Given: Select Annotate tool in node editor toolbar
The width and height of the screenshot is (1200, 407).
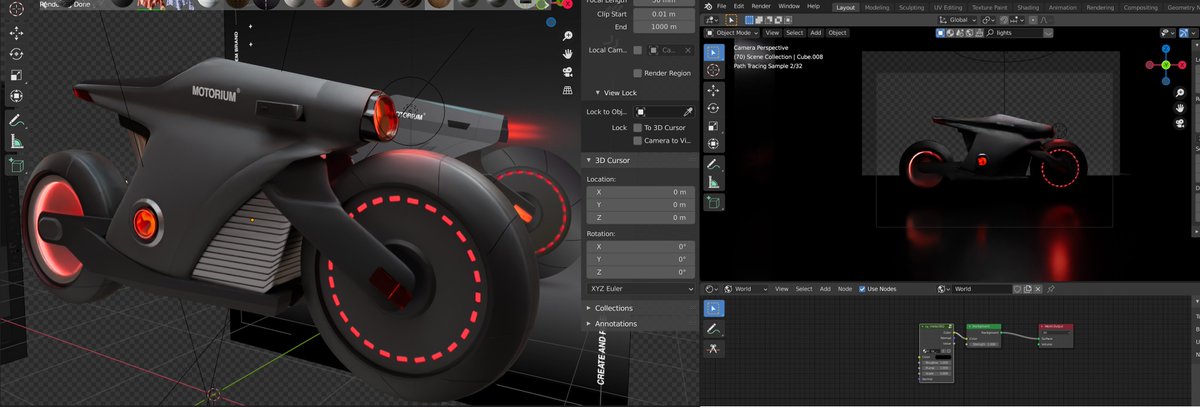Looking at the screenshot, I should [x=714, y=329].
